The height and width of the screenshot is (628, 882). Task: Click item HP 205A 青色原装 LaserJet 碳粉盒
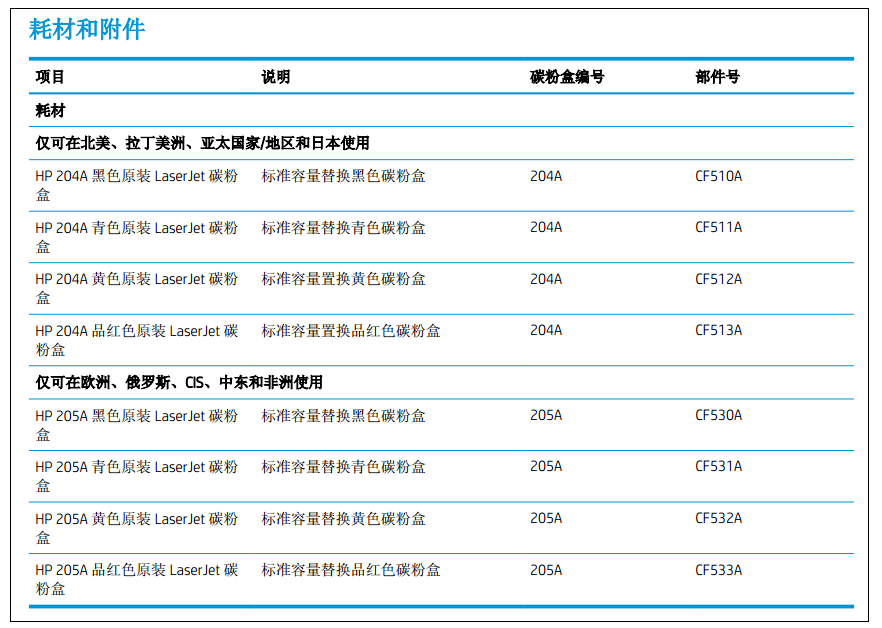click(137, 476)
